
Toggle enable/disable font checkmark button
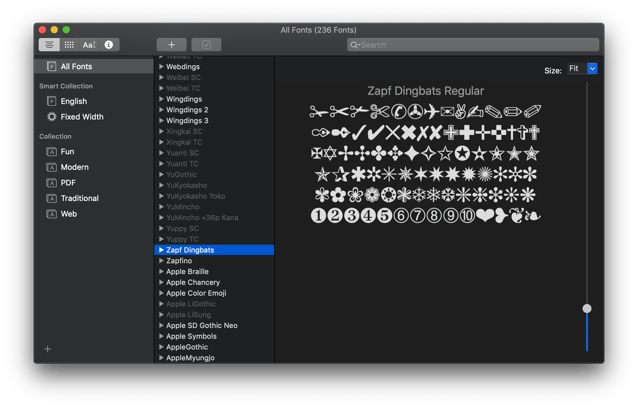(x=206, y=45)
